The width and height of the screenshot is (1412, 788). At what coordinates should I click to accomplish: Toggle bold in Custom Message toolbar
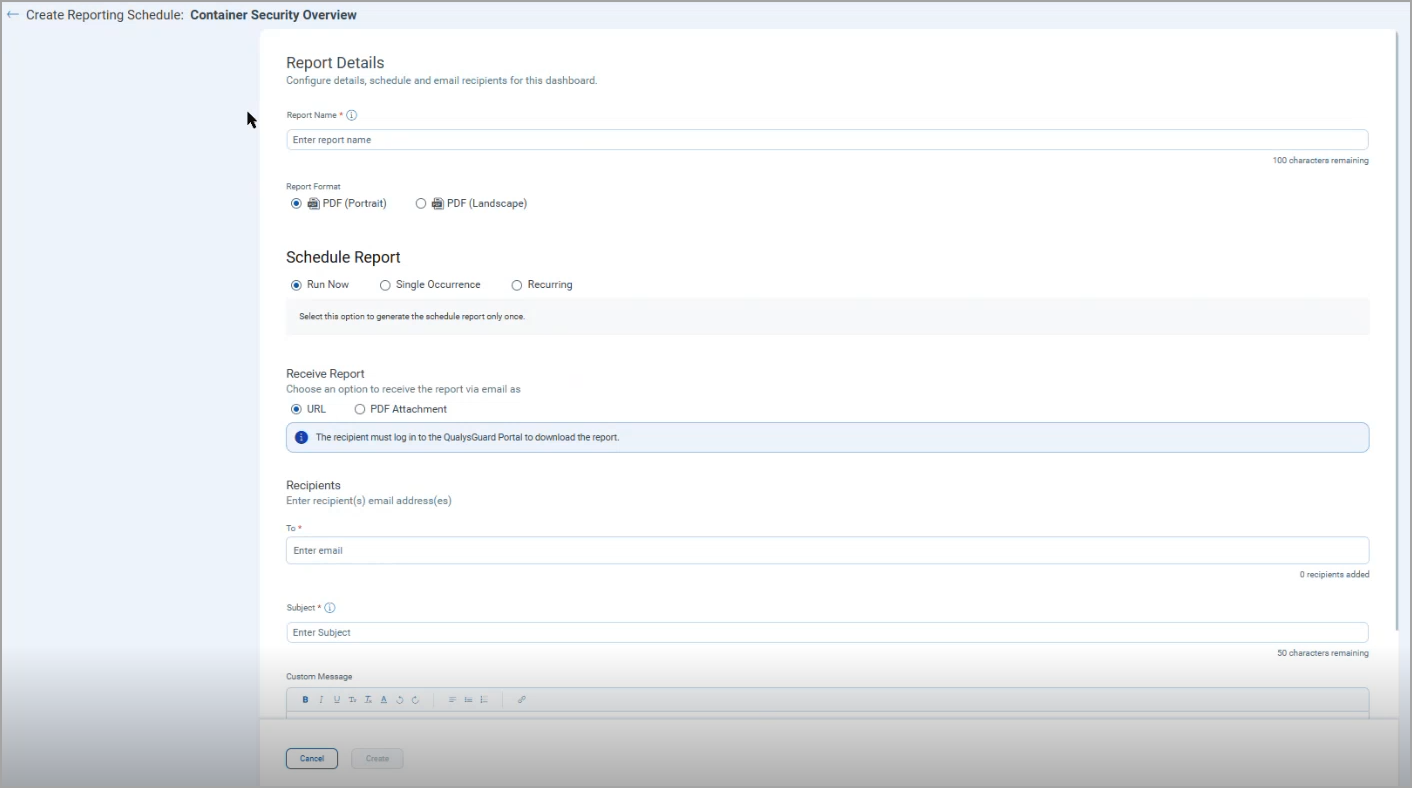pos(305,700)
